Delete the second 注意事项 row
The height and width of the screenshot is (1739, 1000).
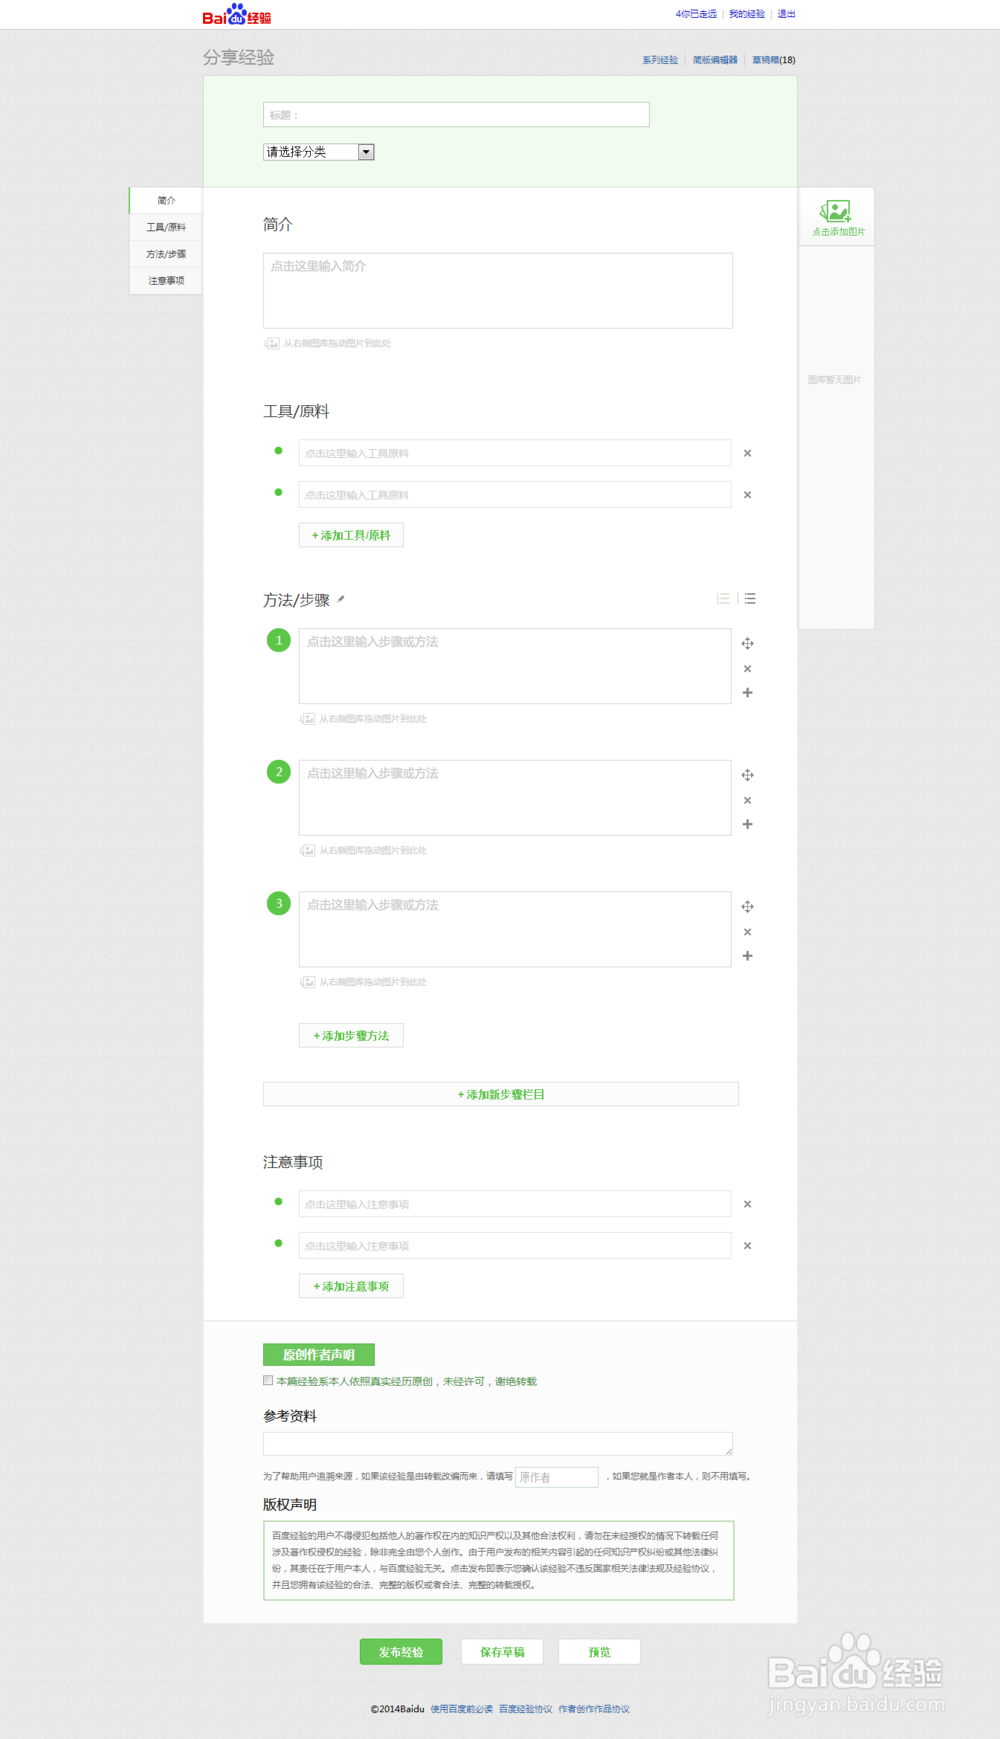[x=747, y=1246]
